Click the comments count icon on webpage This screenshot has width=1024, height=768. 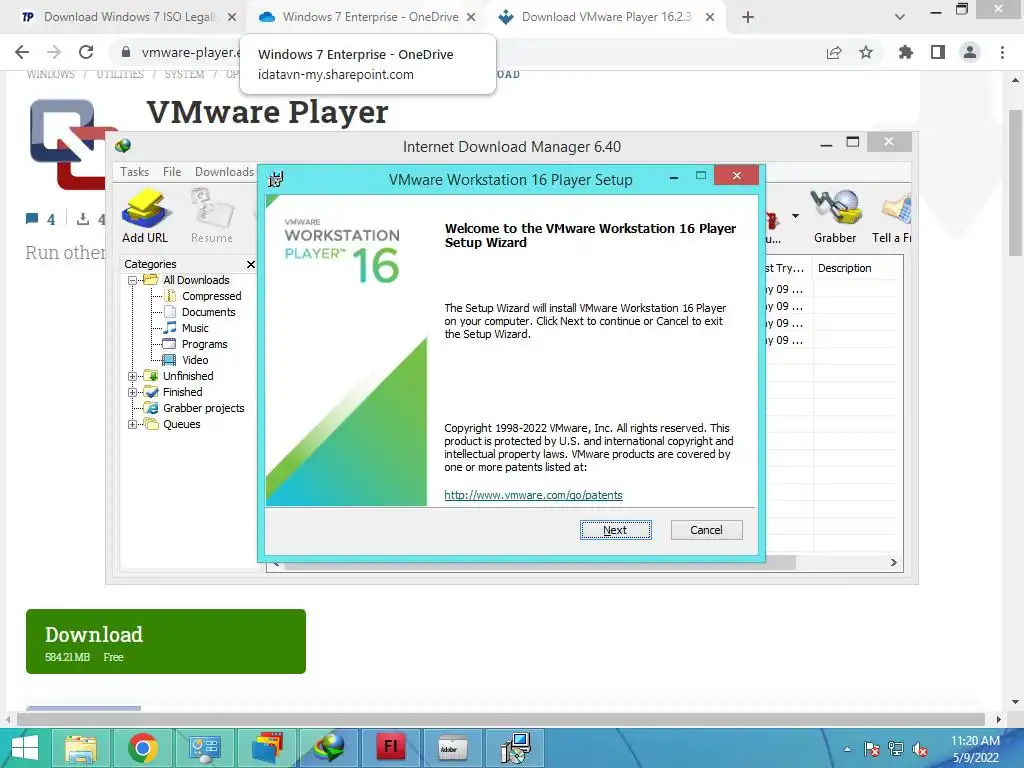[x=32, y=219]
